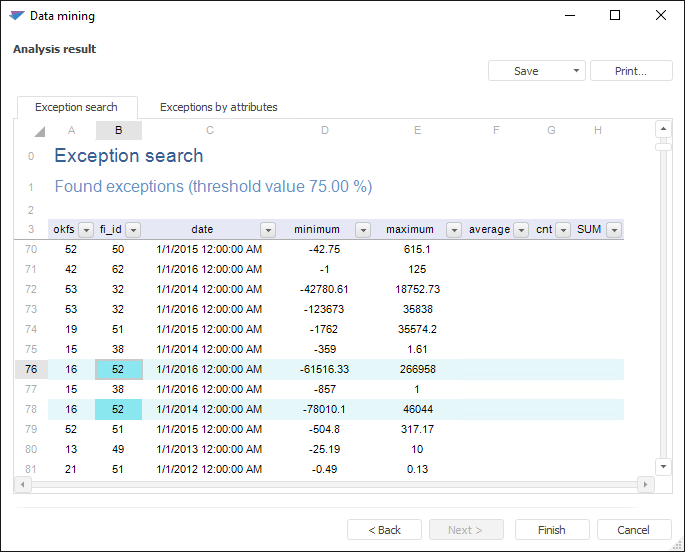Click the Data mining app icon in title bar

[16, 16]
